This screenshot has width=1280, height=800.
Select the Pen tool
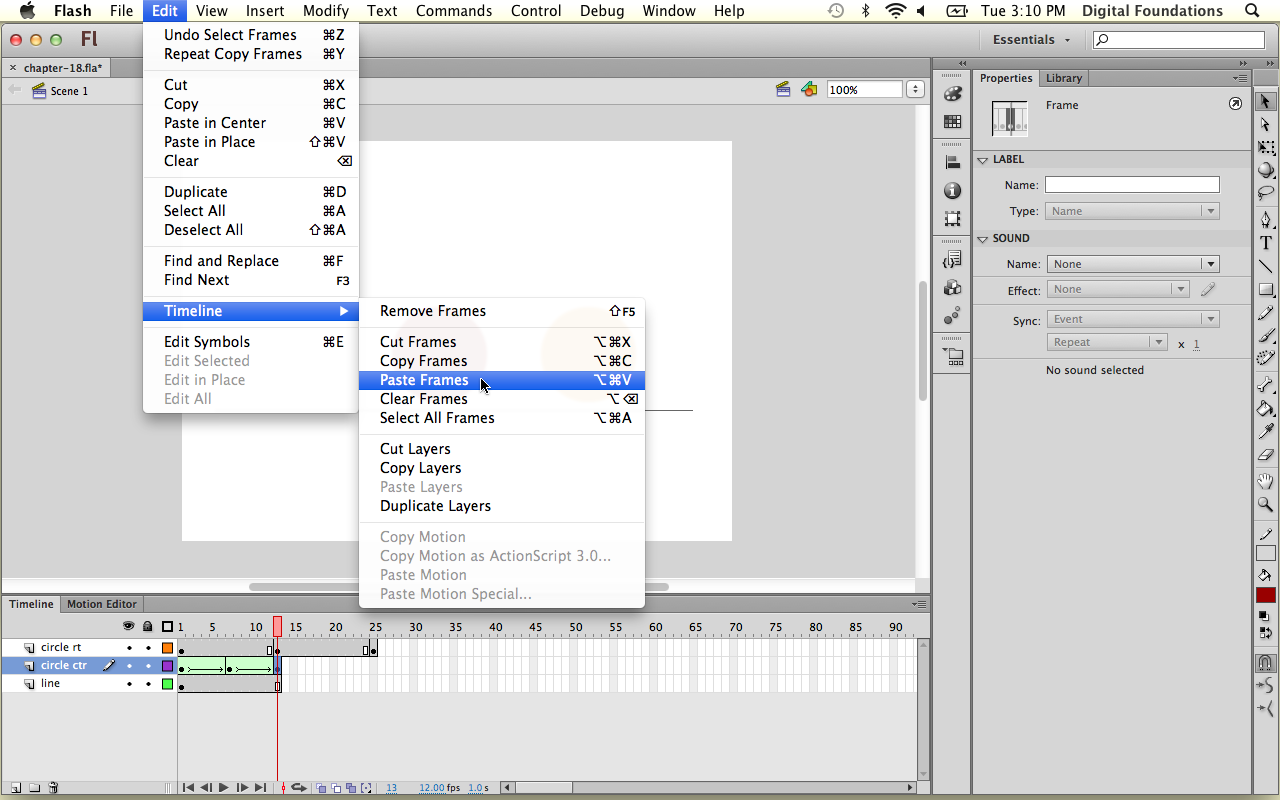(1266, 219)
